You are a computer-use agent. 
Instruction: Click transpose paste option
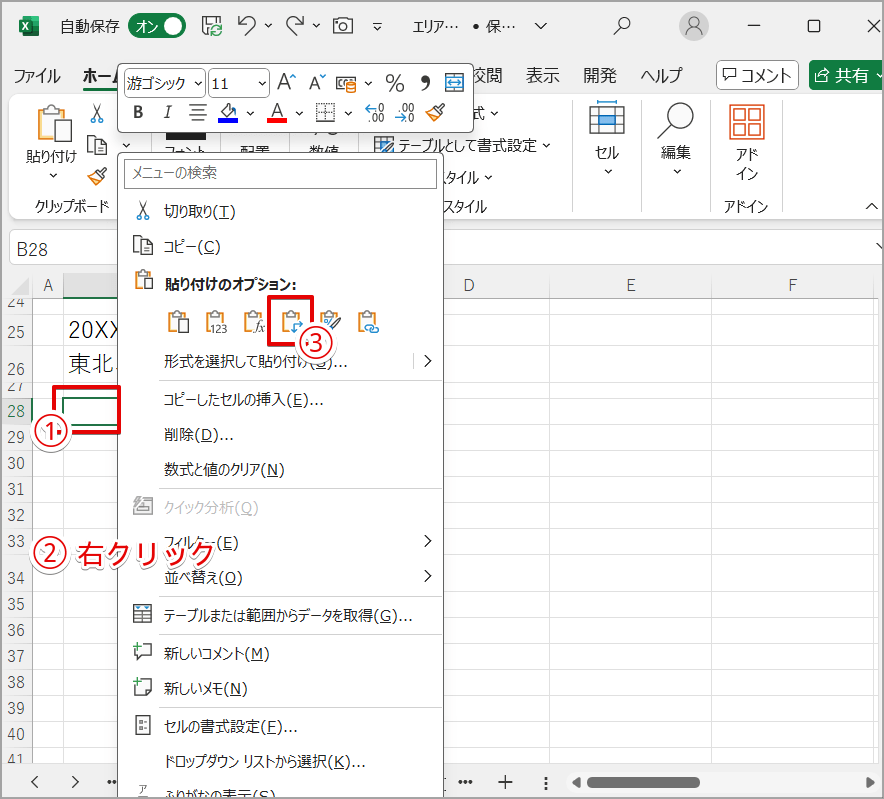pyautogui.click(x=291, y=322)
